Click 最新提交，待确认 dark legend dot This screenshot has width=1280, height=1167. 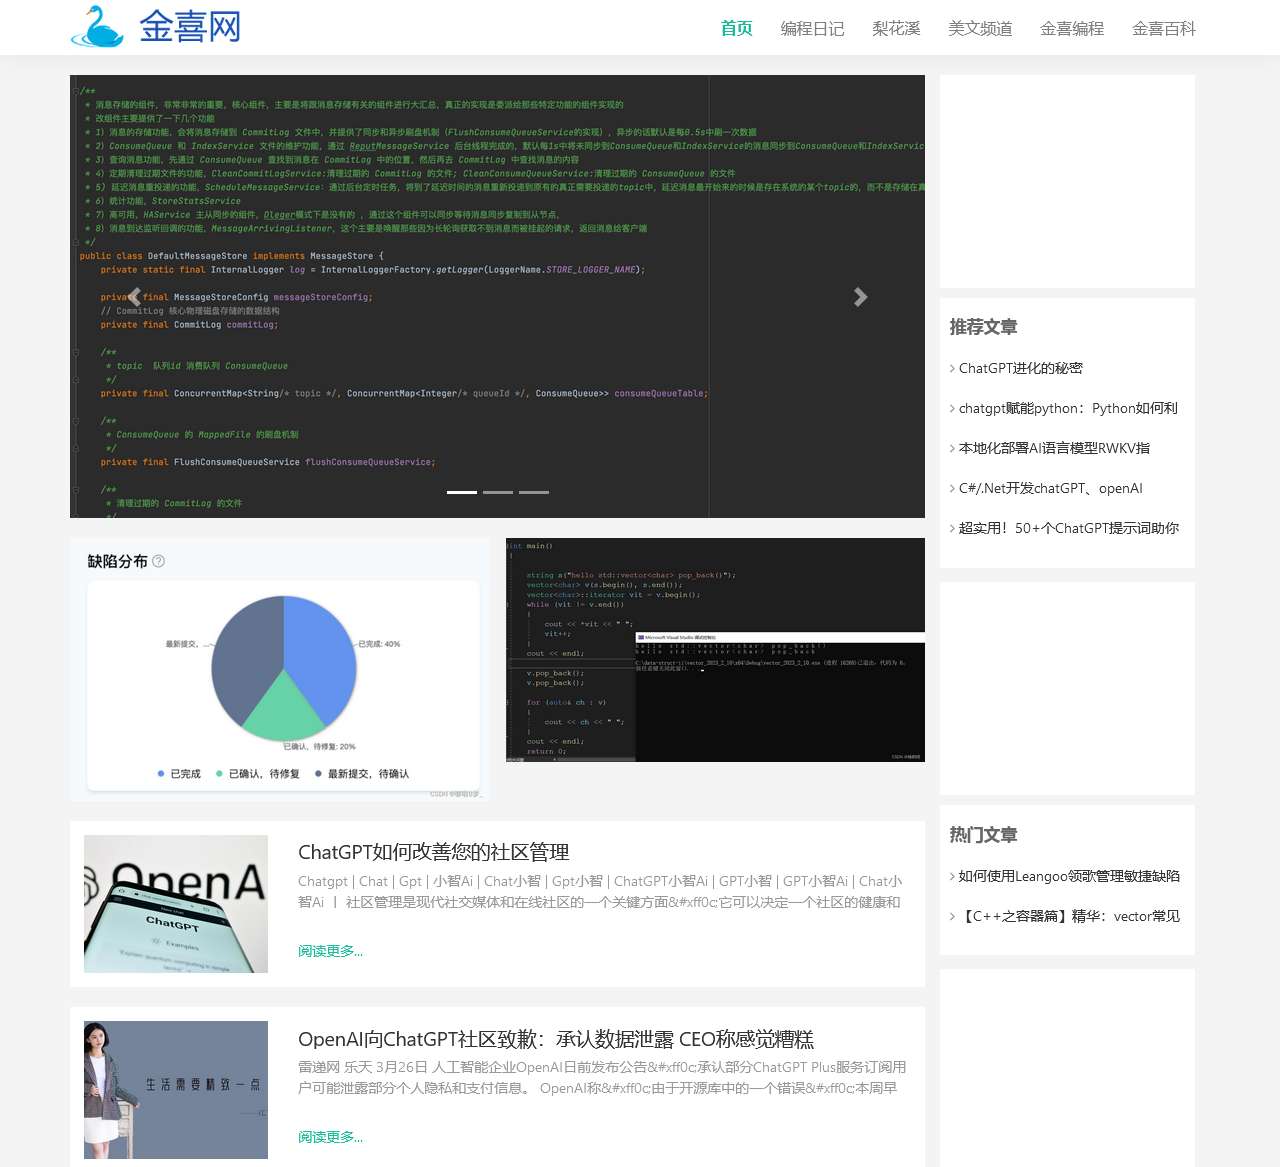pyautogui.click(x=318, y=774)
